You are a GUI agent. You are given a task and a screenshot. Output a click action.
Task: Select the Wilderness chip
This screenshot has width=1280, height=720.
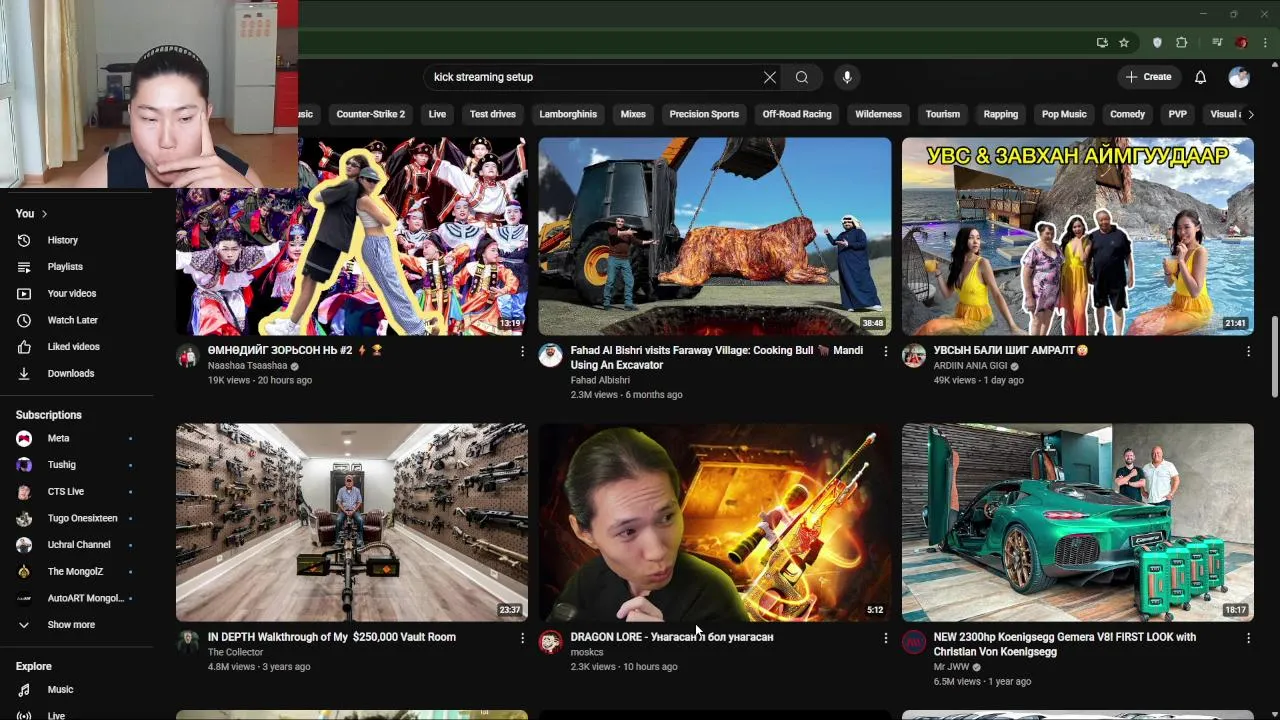pyautogui.click(x=878, y=114)
